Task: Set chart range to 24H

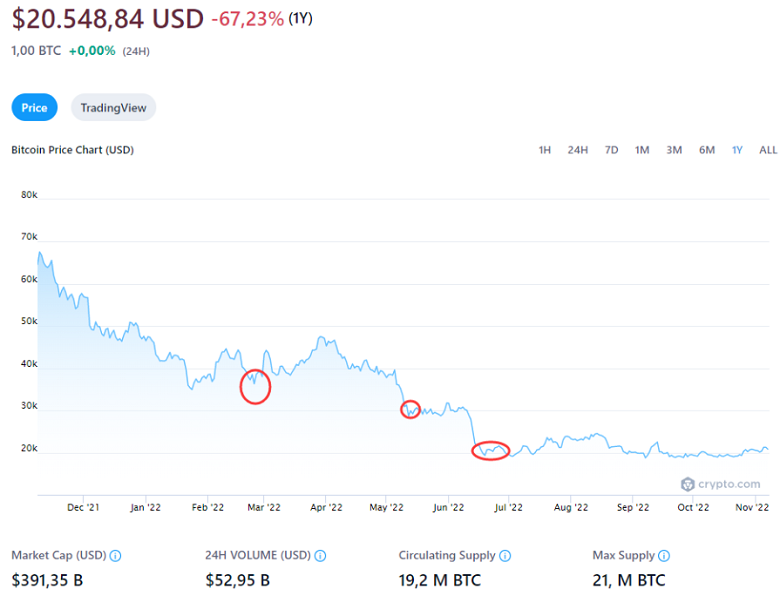Action: tap(578, 150)
